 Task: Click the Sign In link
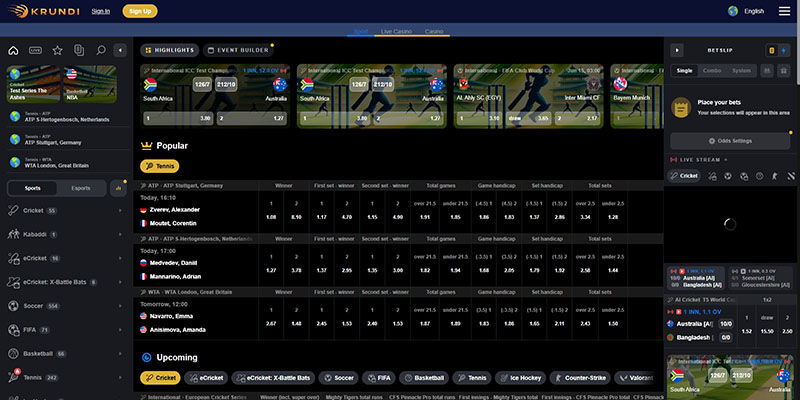pyautogui.click(x=101, y=11)
